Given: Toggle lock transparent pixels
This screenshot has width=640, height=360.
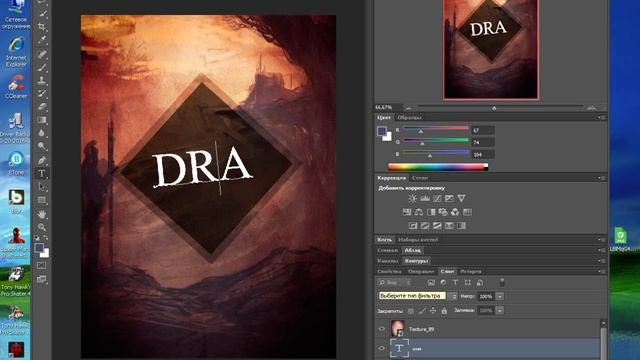Looking at the screenshot, I should click(411, 311).
